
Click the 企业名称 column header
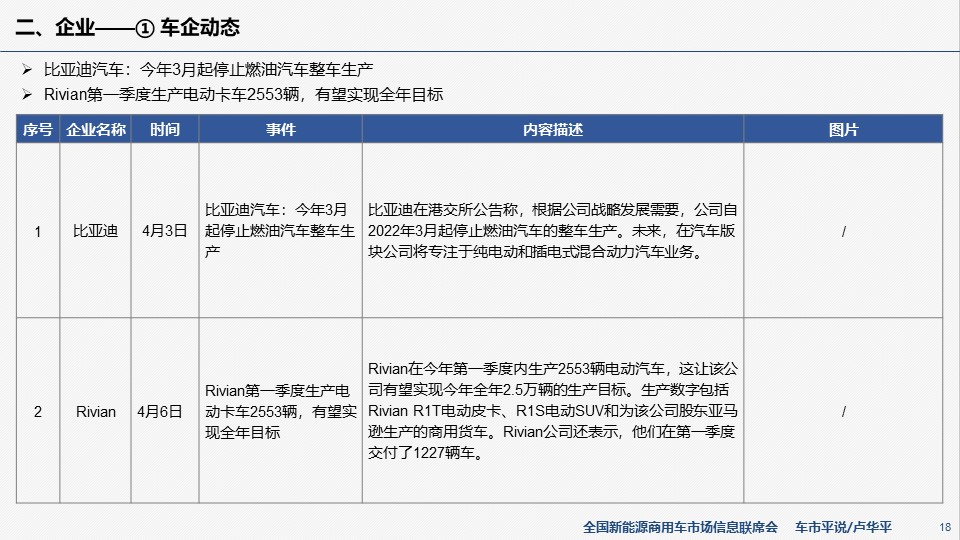coord(96,129)
